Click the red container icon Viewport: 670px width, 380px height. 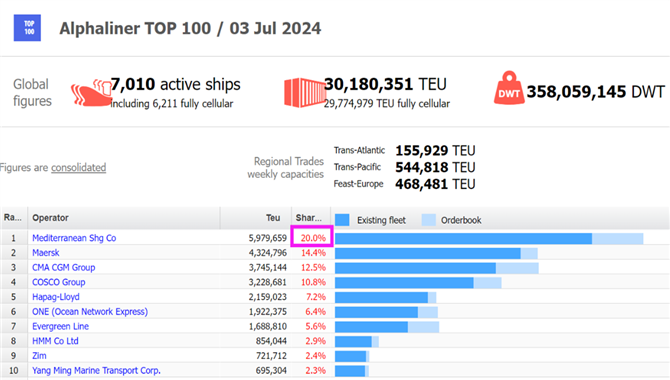pyautogui.click(x=305, y=93)
